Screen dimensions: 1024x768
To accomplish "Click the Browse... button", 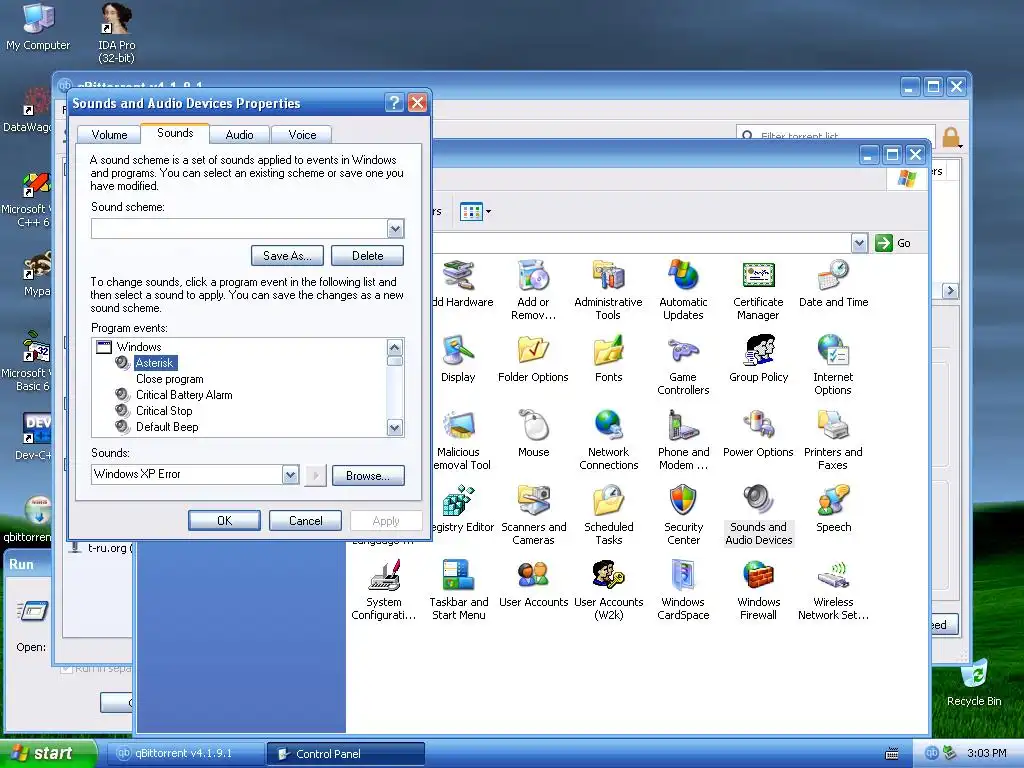I will 368,475.
